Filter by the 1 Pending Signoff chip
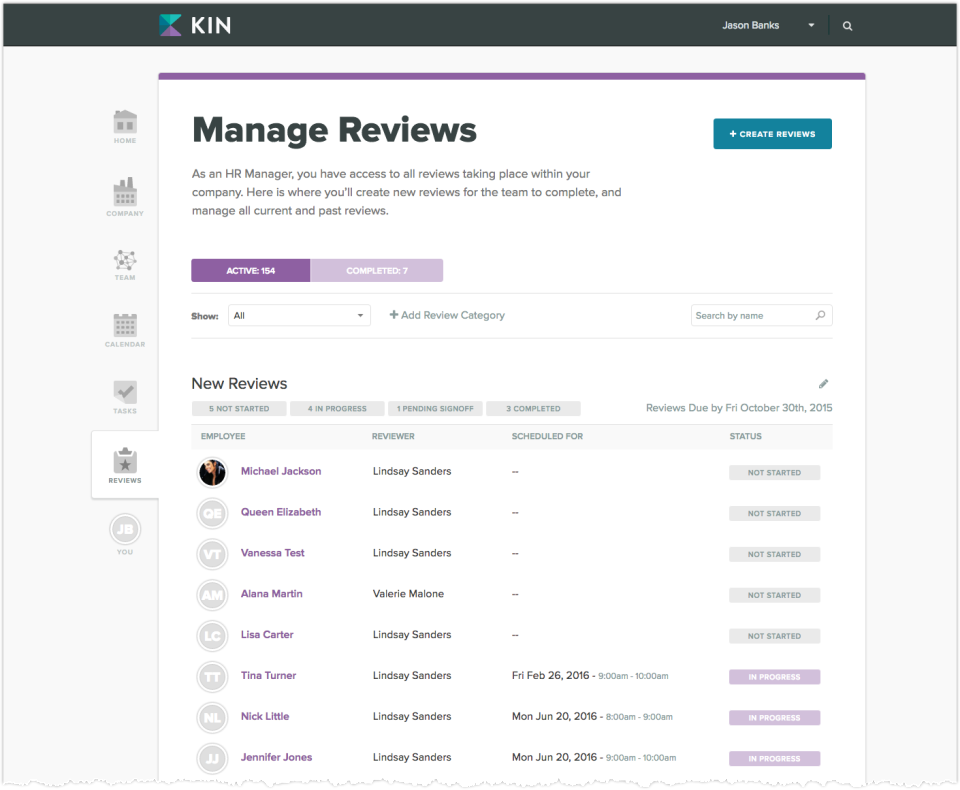960x790 pixels. [435, 408]
